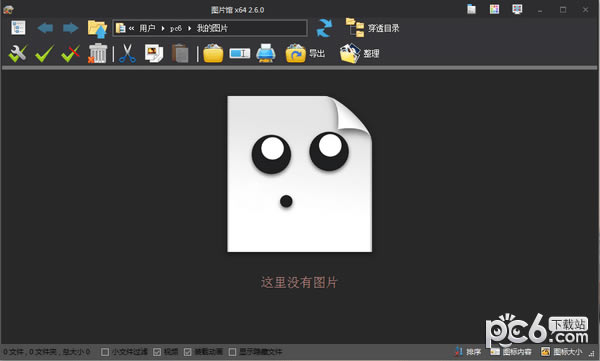Click the back navigation arrow
The width and height of the screenshot is (600, 361).
[x=45, y=28]
